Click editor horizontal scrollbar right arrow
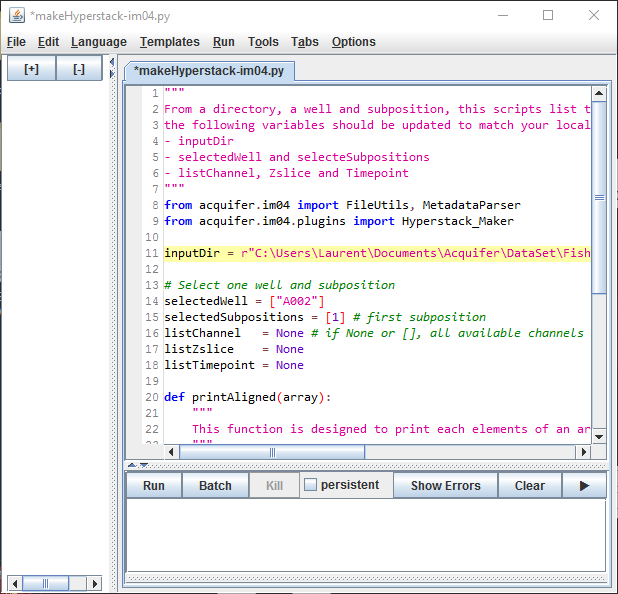 point(584,452)
